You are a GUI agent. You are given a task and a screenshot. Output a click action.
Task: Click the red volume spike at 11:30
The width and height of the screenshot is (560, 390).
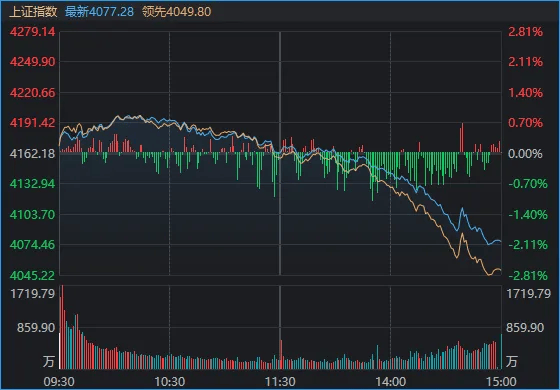[281, 354]
